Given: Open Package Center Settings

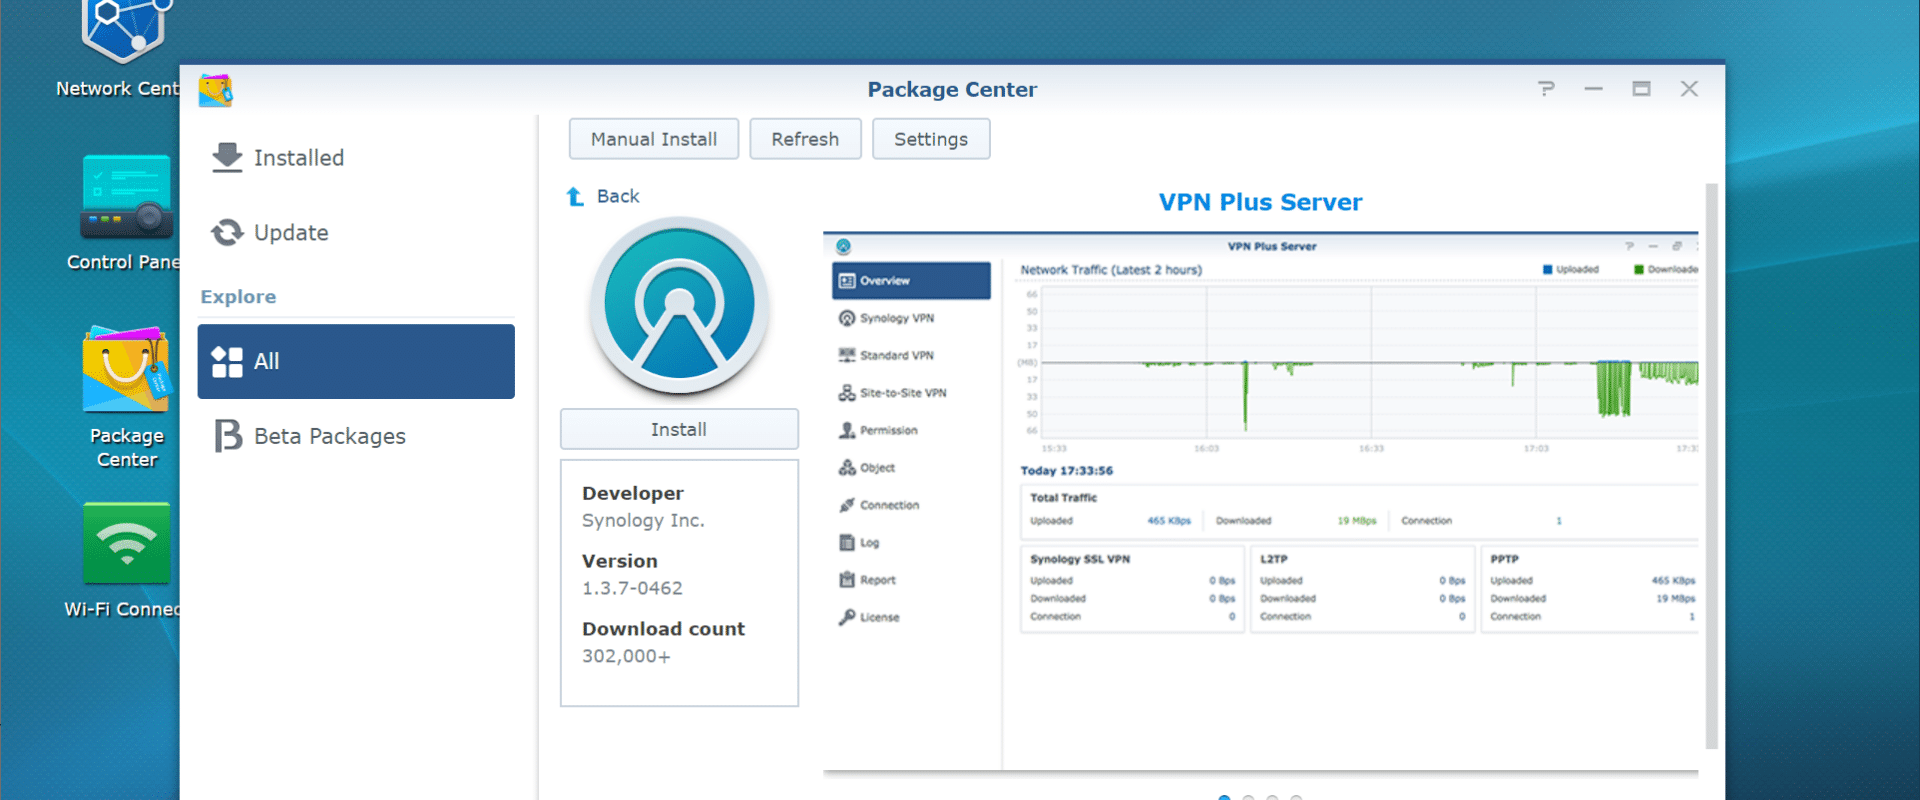Looking at the screenshot, I should 931,139.
